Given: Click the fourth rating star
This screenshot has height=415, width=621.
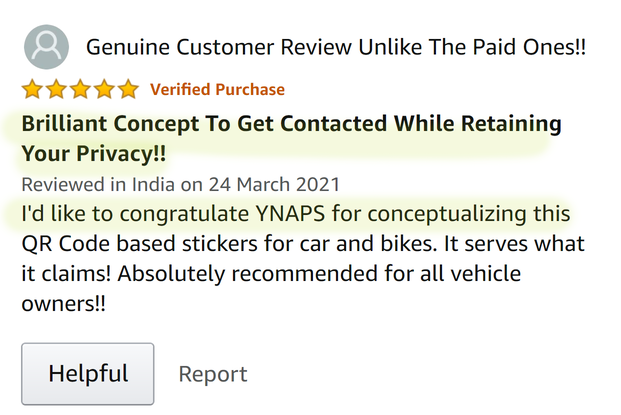Looking at the screenshot, I should click(104, 90).
